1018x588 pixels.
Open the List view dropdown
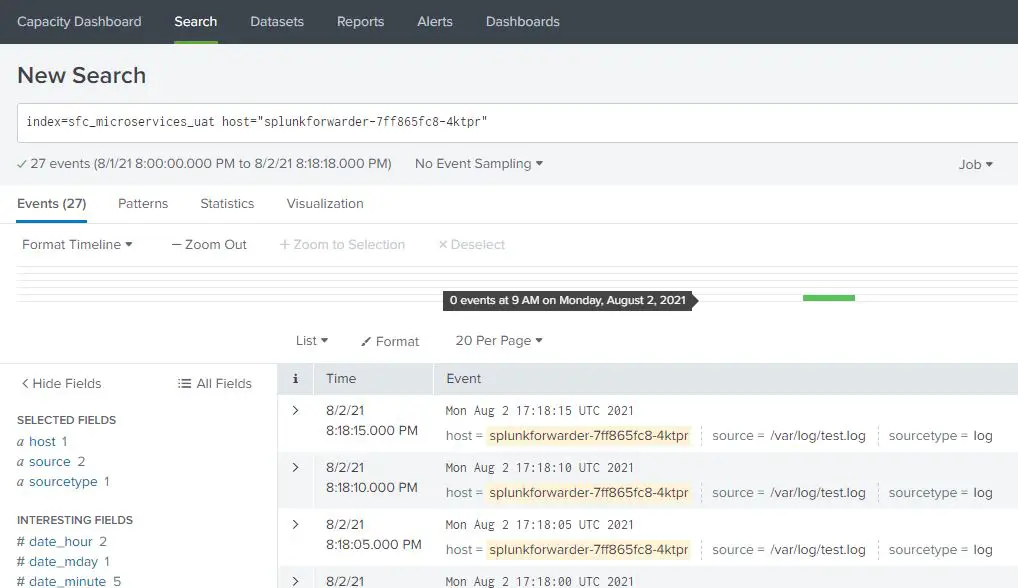tap(312, 341)
